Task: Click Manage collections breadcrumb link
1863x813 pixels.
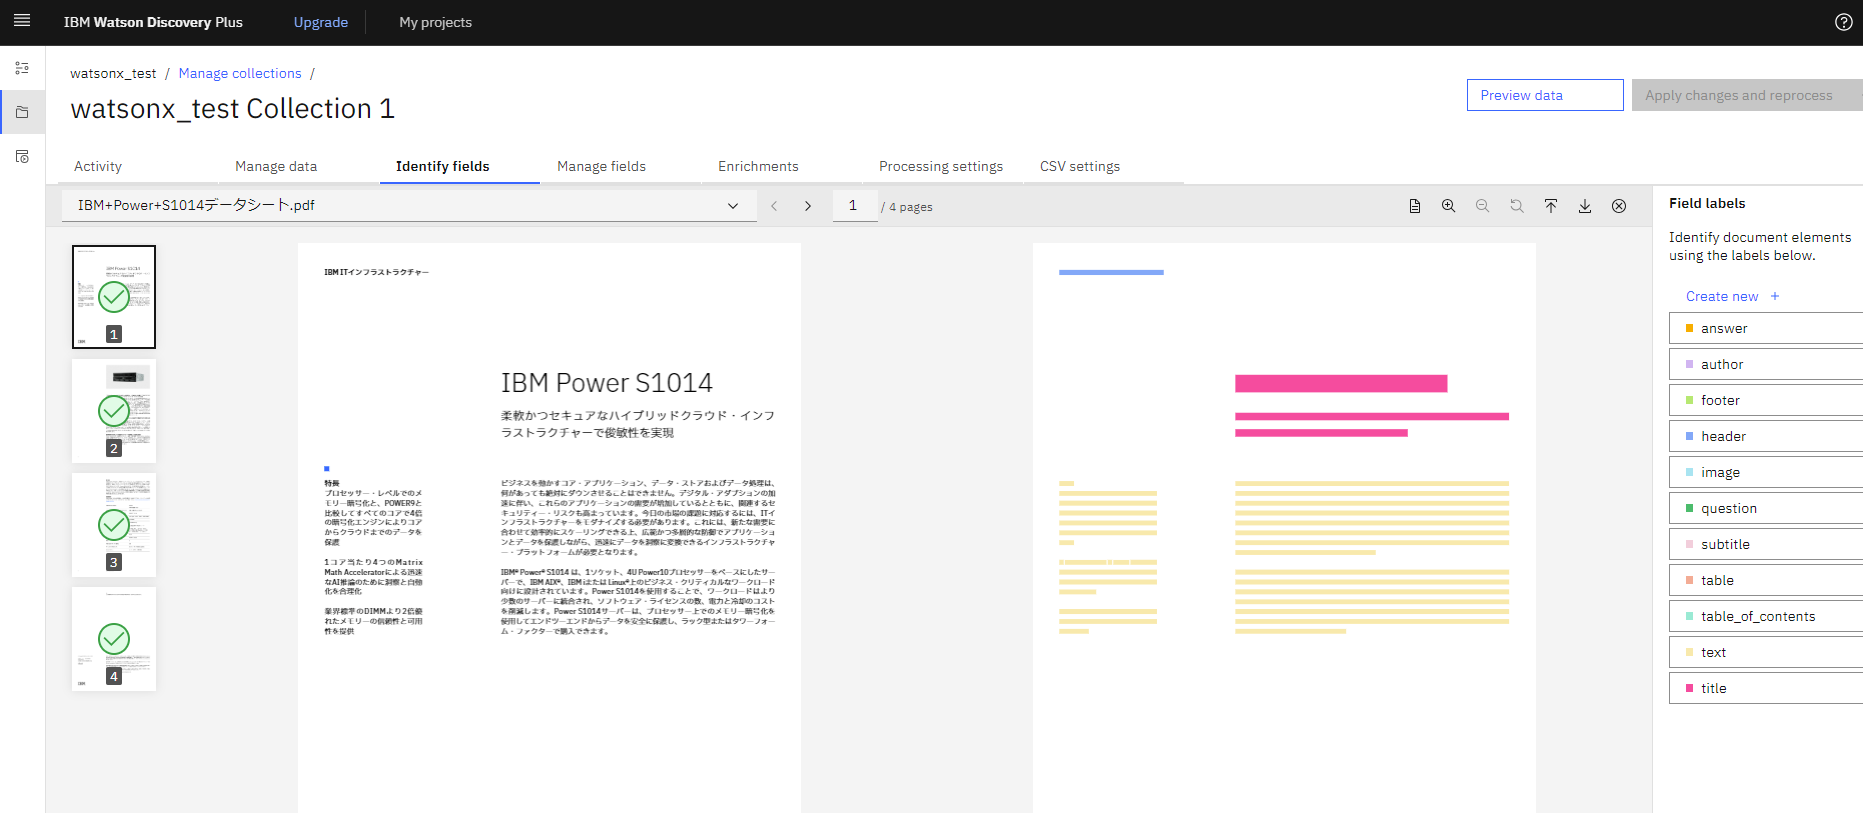Action: pyautogui.click(x=240, y=73)
